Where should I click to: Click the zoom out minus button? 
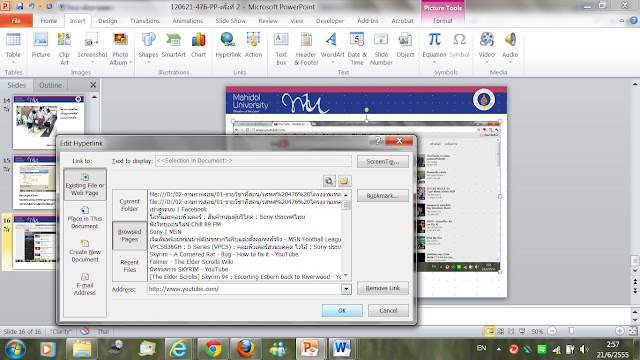tap(552, 331)
